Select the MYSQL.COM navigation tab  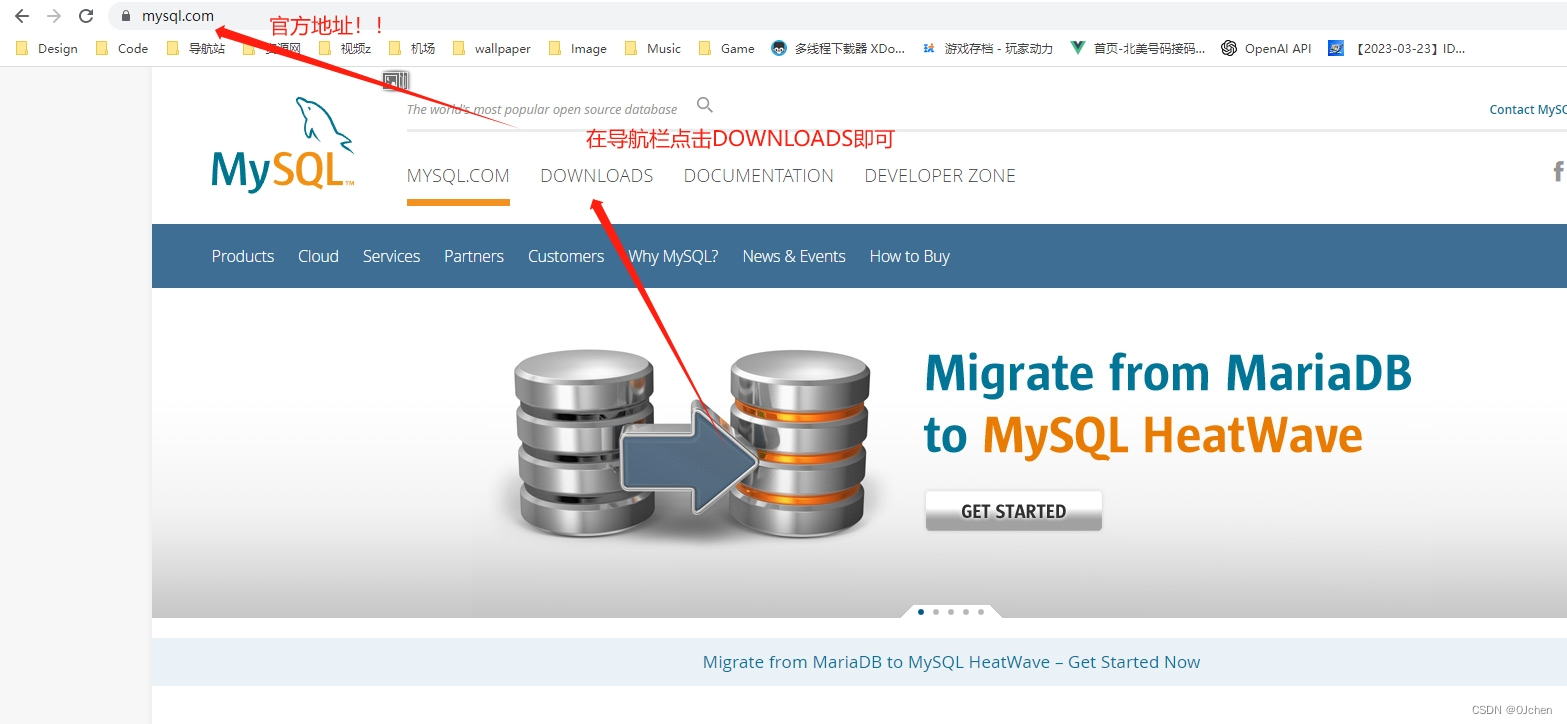[x=458, y=176]
